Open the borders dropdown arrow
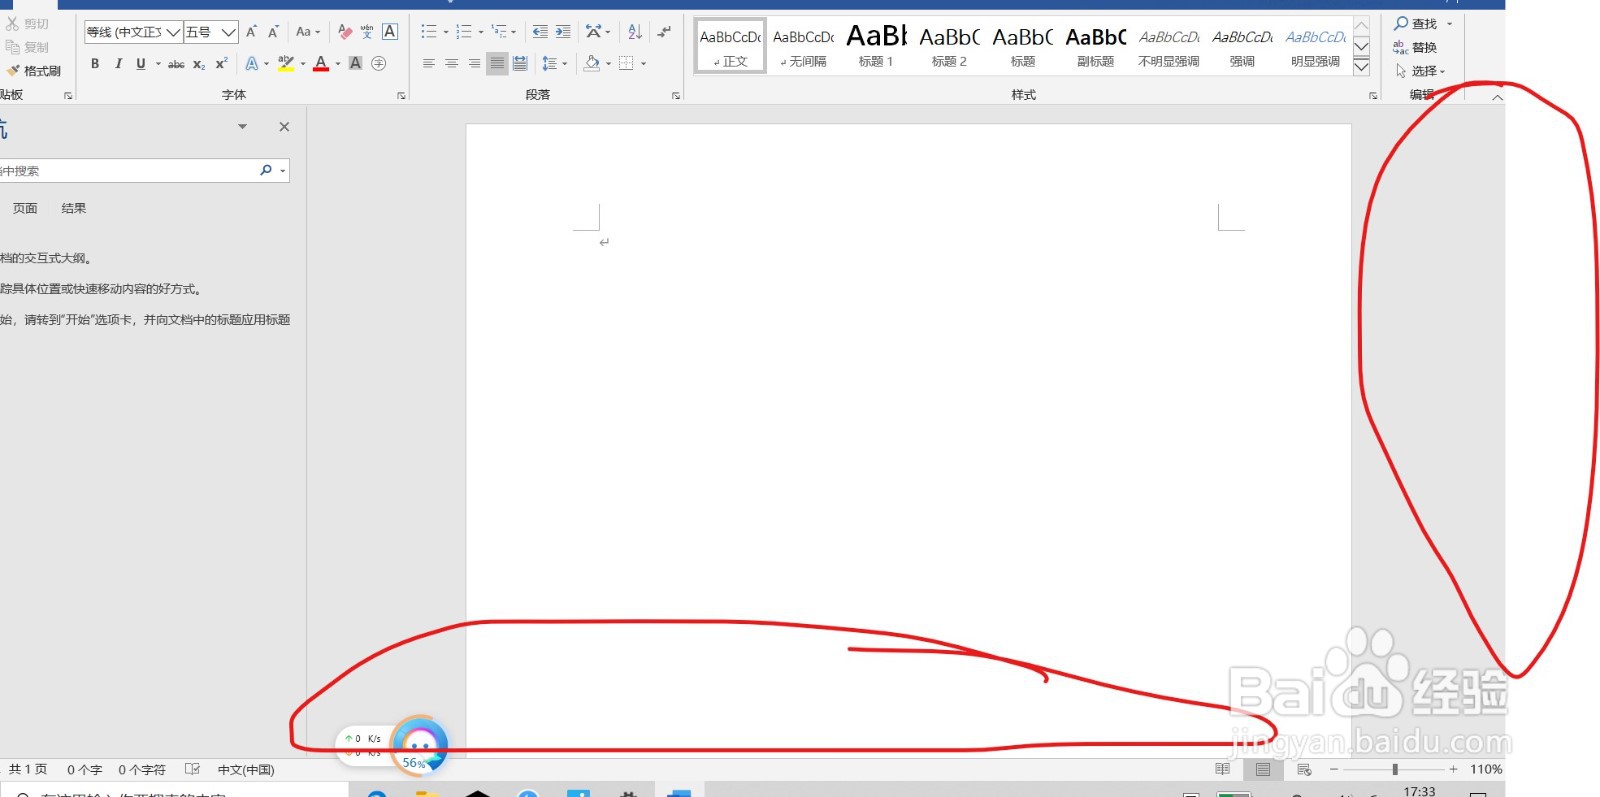The image size is (1600, 797). 643,64
